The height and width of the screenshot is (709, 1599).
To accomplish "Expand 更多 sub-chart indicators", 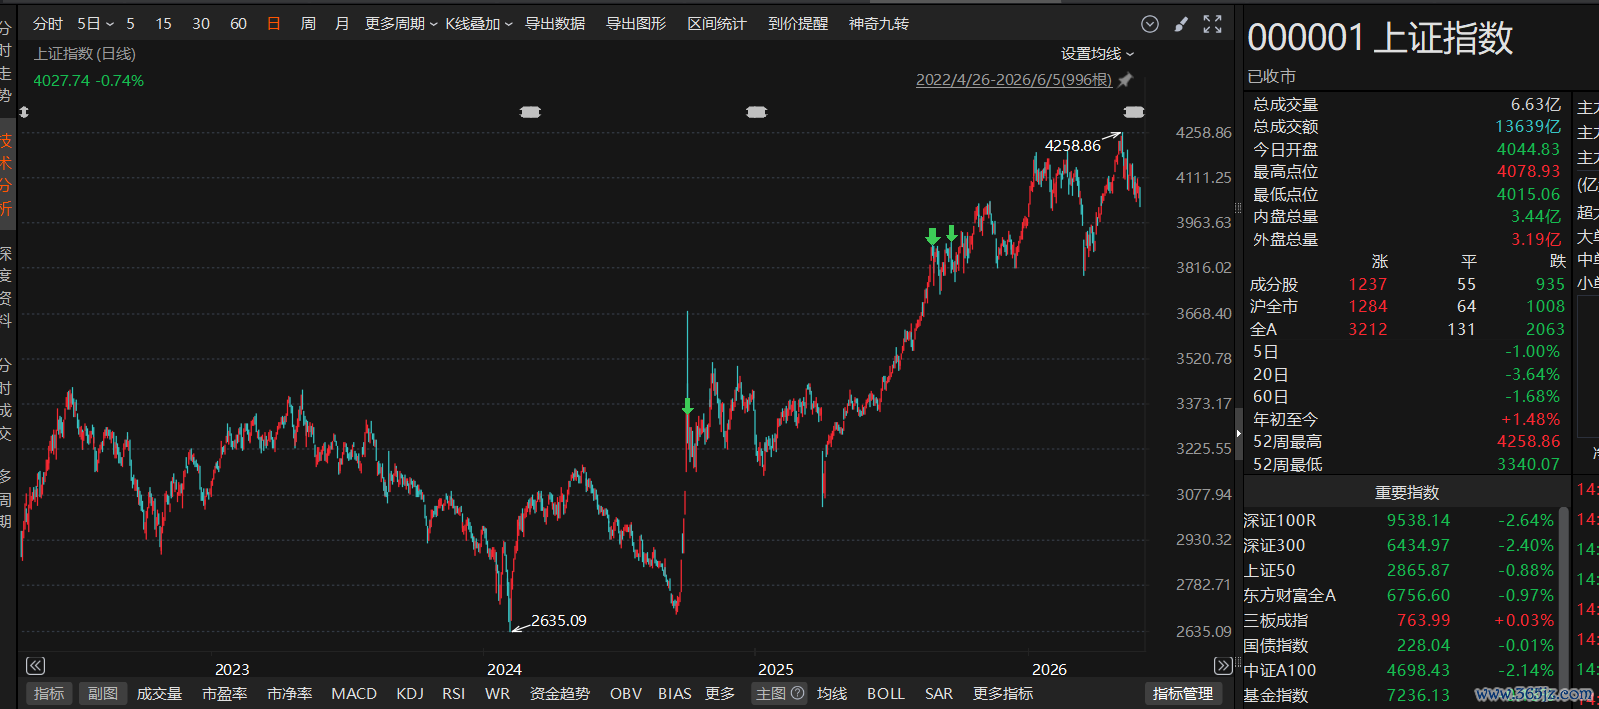I will coord(720,694).
